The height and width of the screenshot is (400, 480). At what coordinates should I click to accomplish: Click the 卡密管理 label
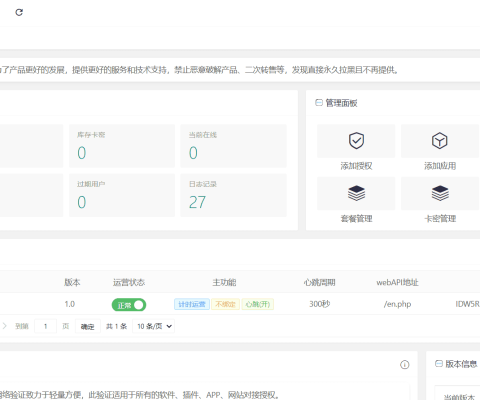[x=440, y=219]
